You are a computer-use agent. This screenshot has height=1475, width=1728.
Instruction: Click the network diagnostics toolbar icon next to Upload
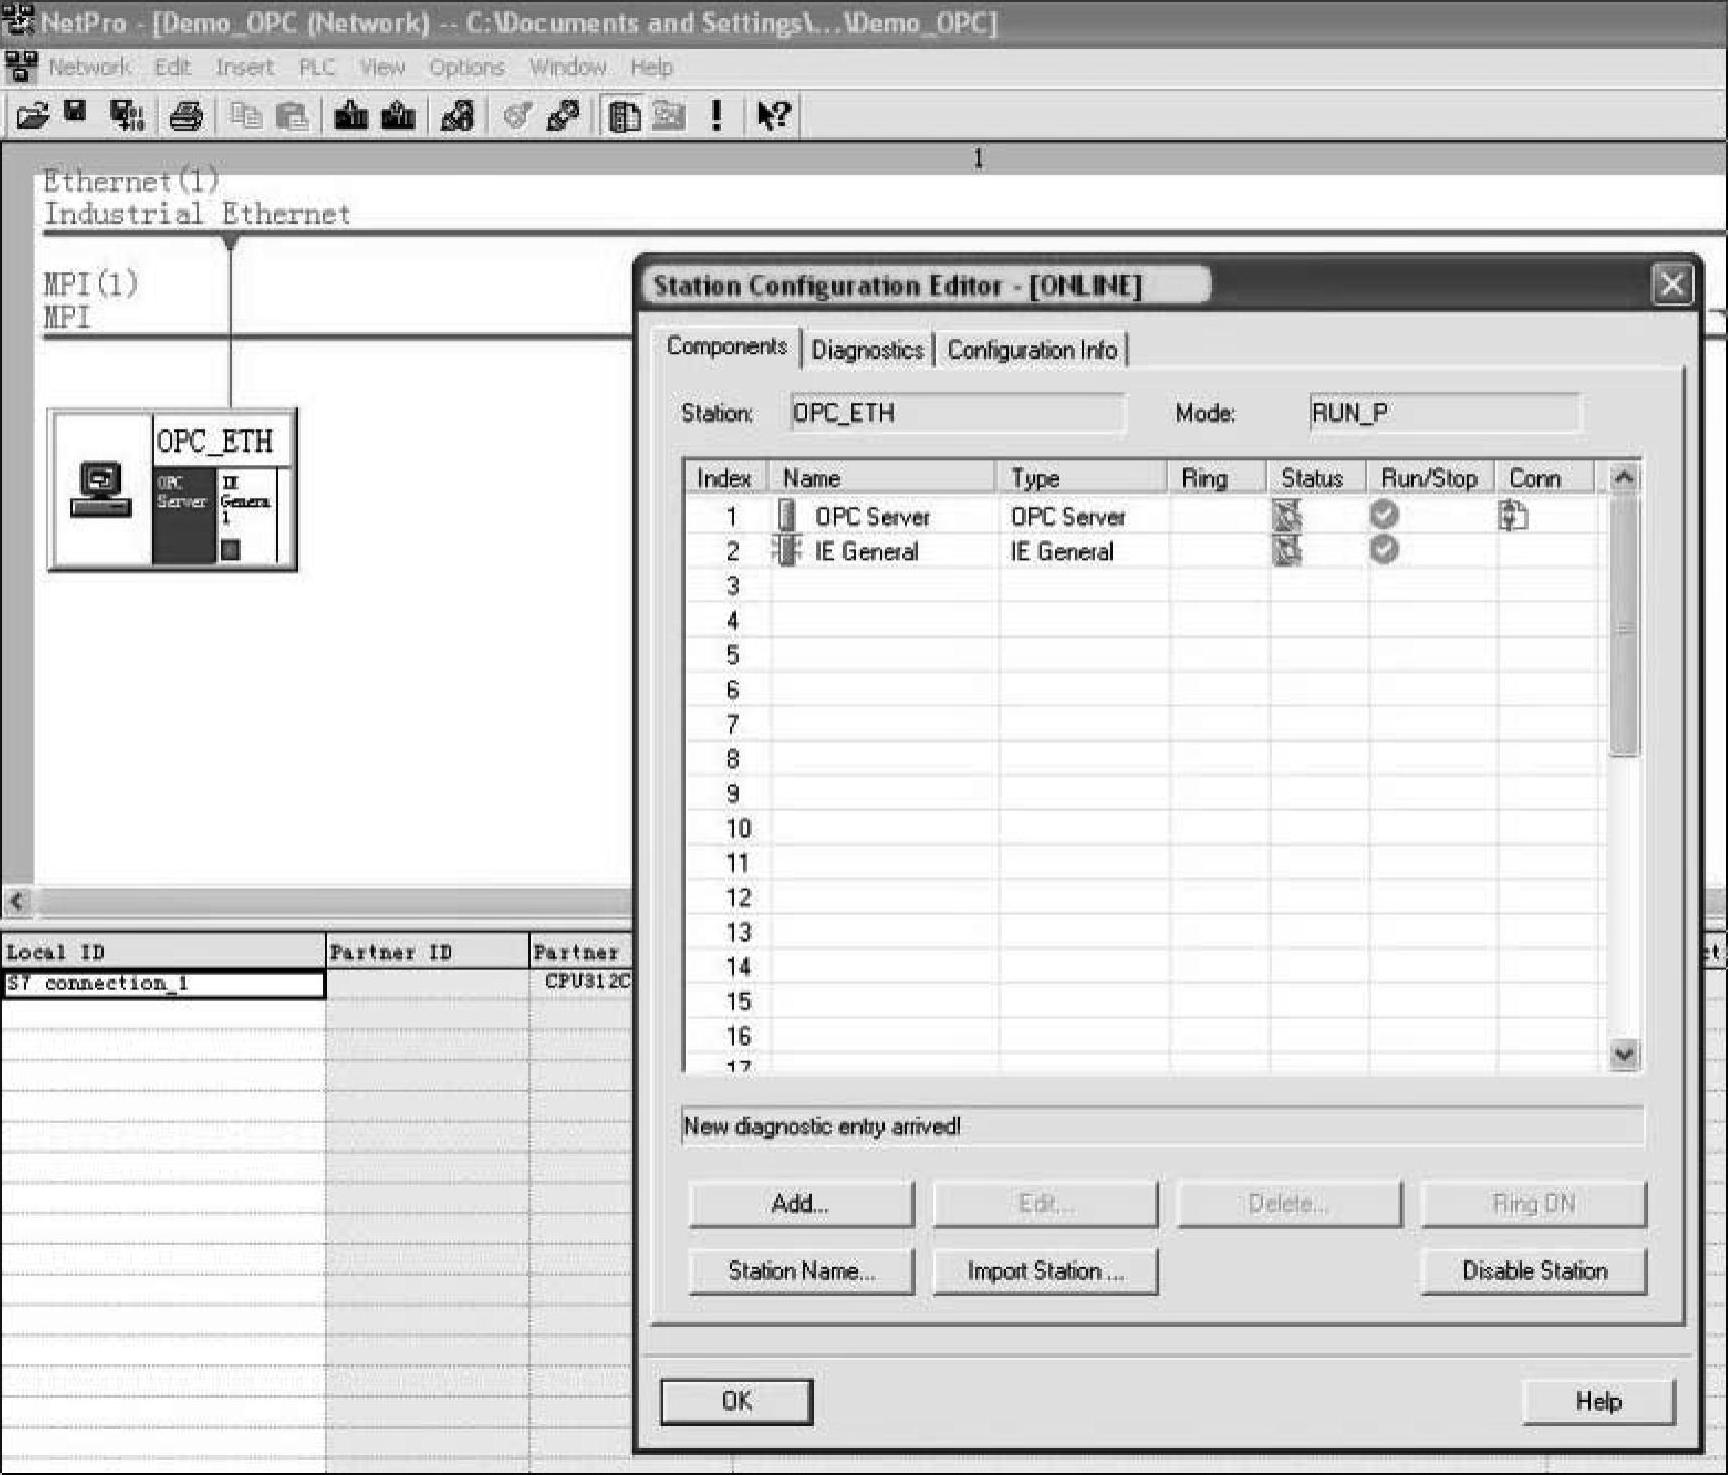[458, 116]
